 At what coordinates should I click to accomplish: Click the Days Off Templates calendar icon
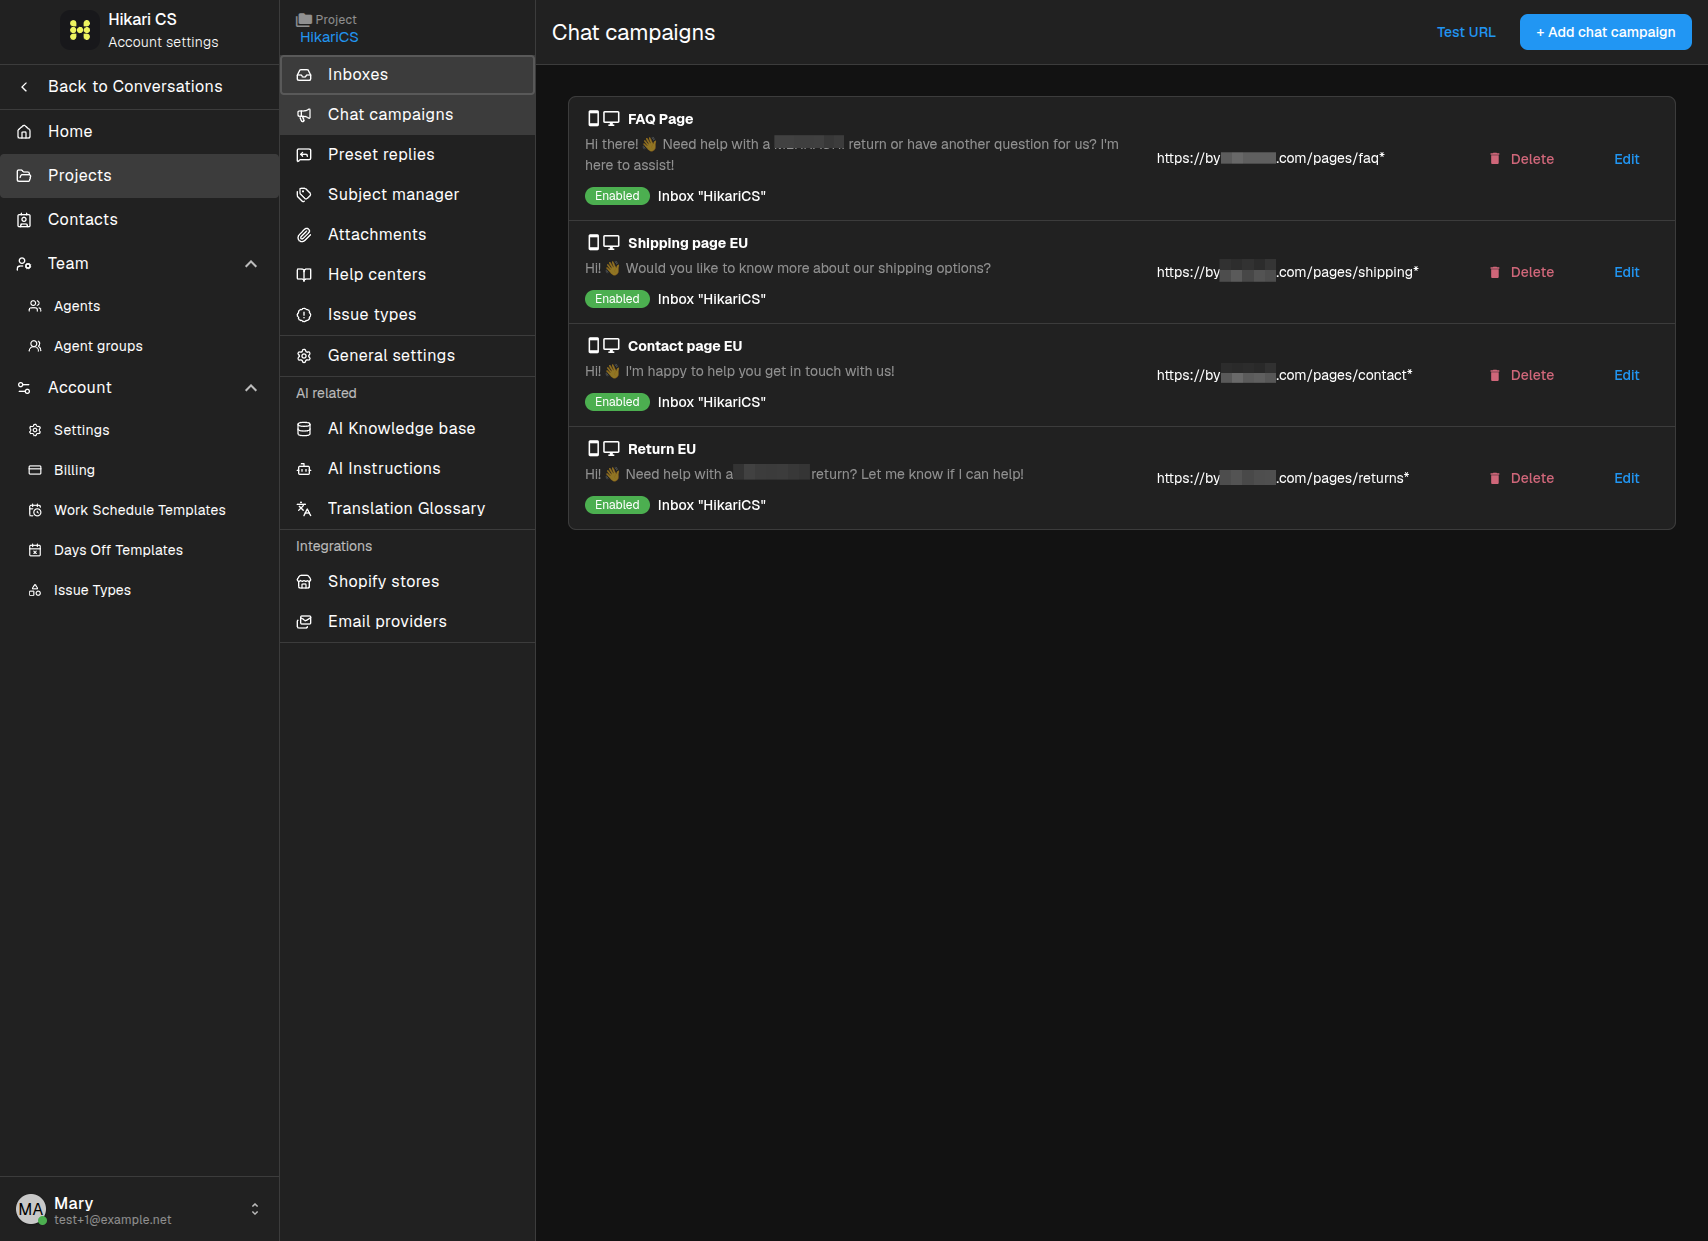coord(35,550)
